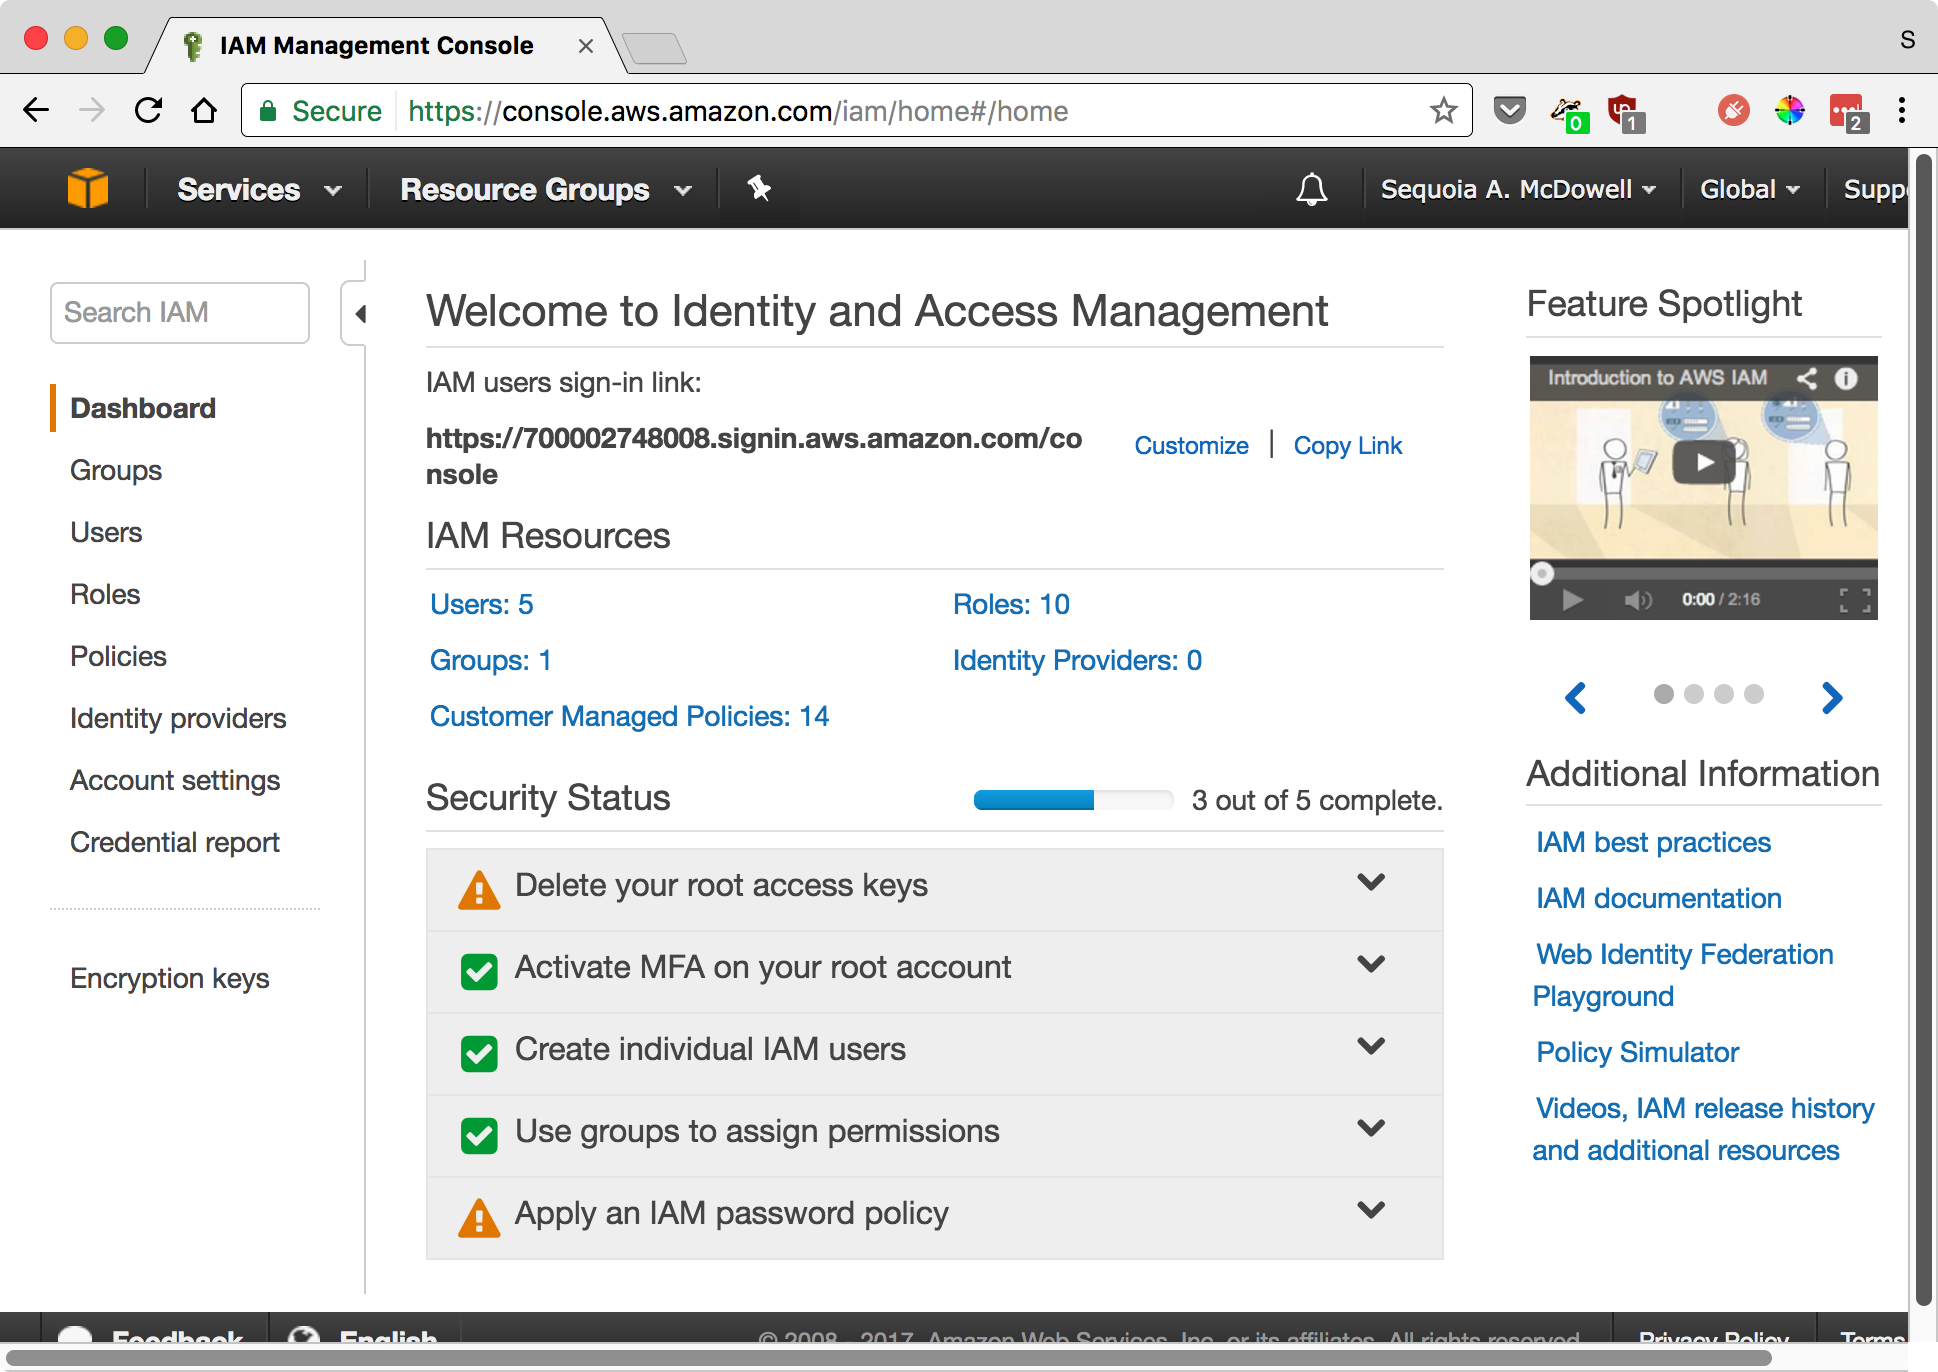Click the small play button in video controls
Image resolution: width=1938 pixels, height=1372 pixels.
1573,599
